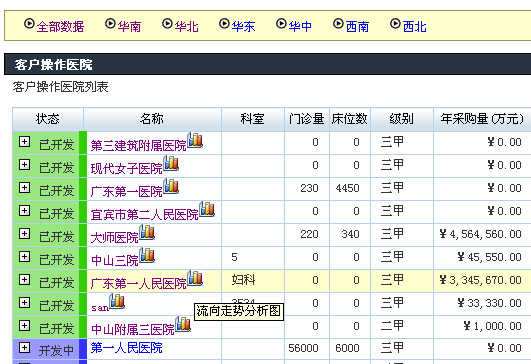Filter by 西南 region

pos(357,26)
